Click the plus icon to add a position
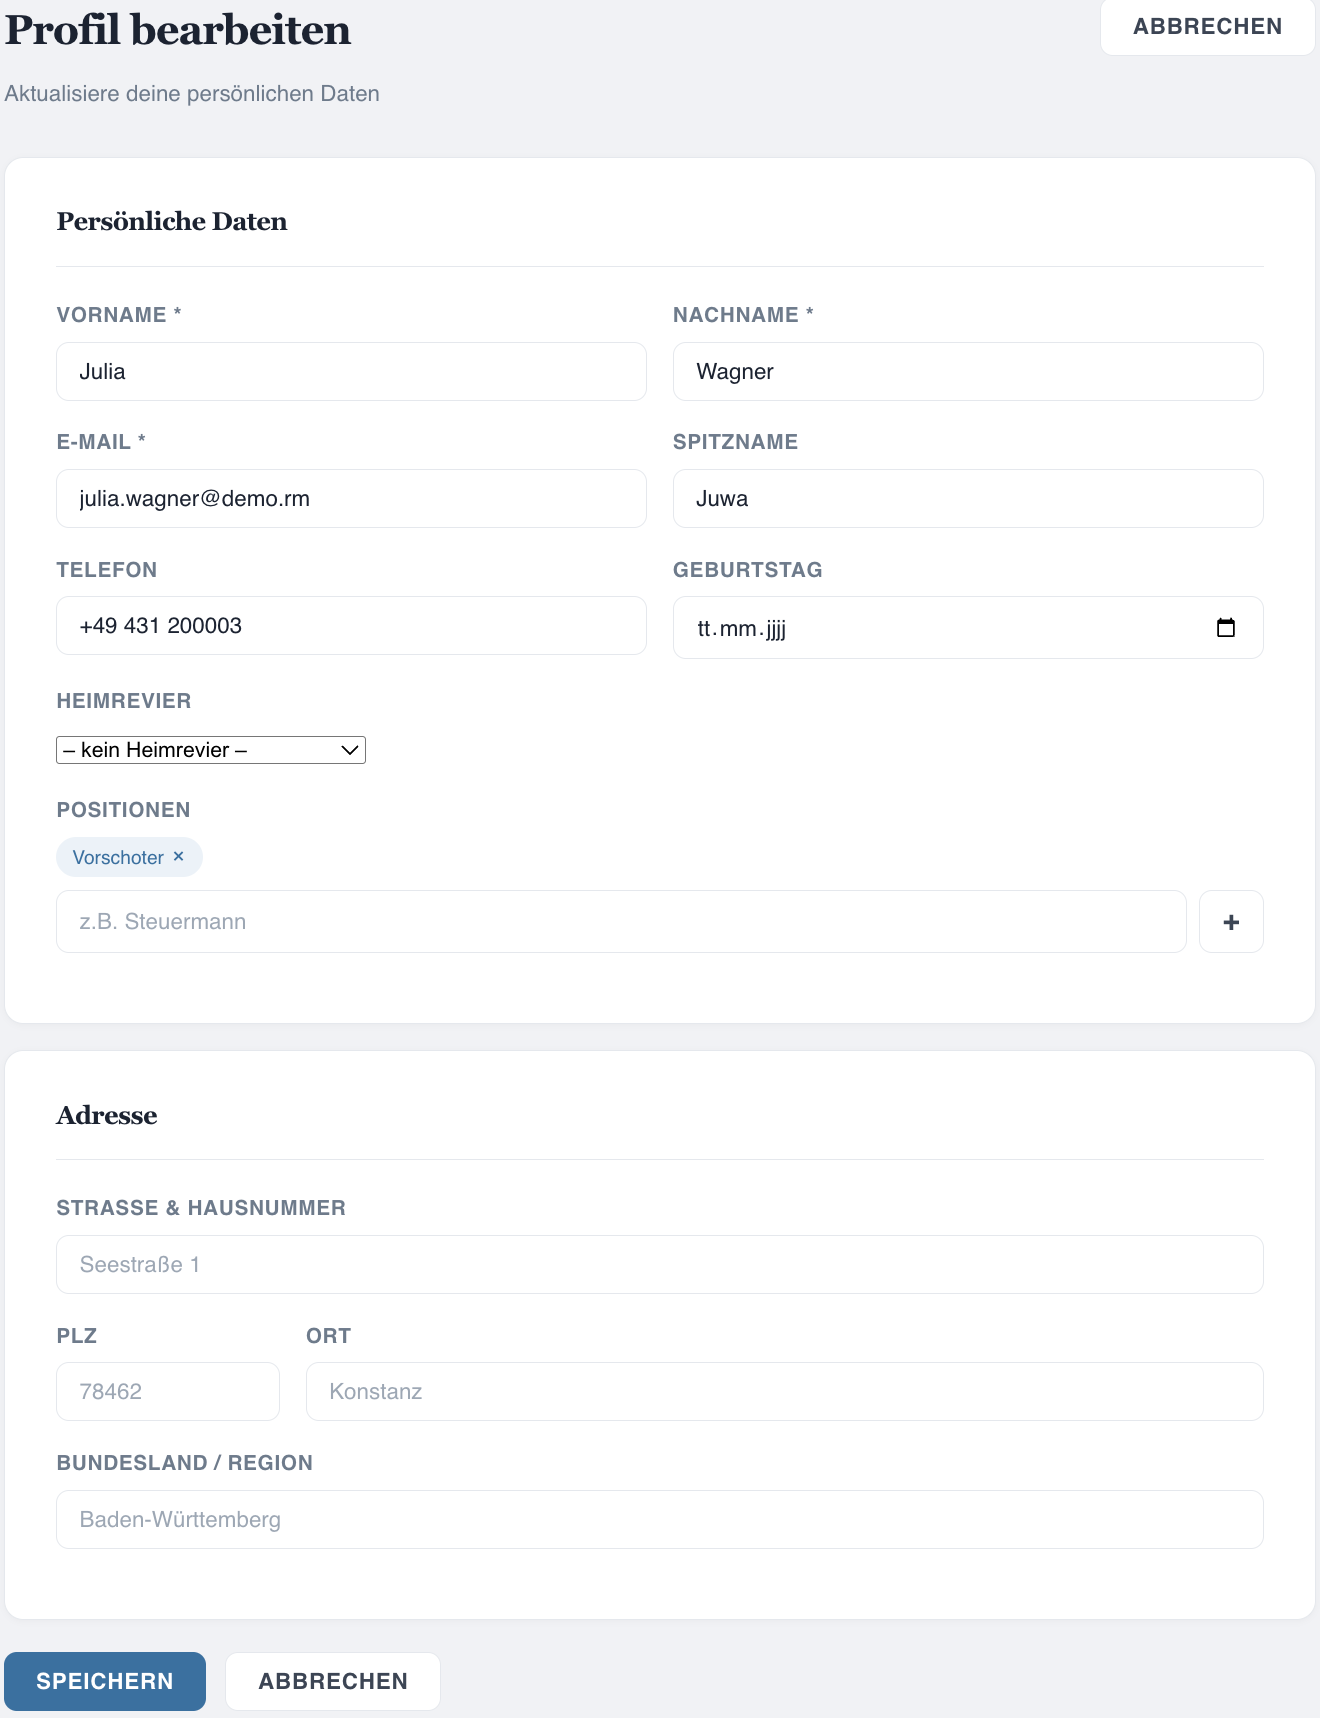This screenshot has height=1718, width=1320. (x=1230, y=921)
